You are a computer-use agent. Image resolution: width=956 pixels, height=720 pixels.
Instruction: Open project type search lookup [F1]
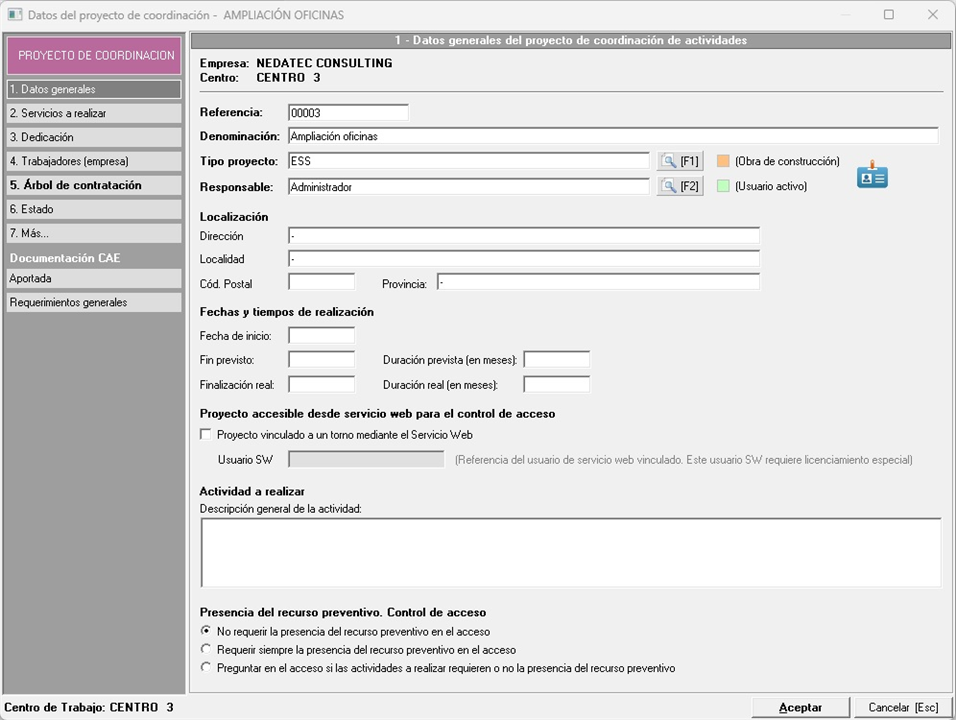point(680,161)
